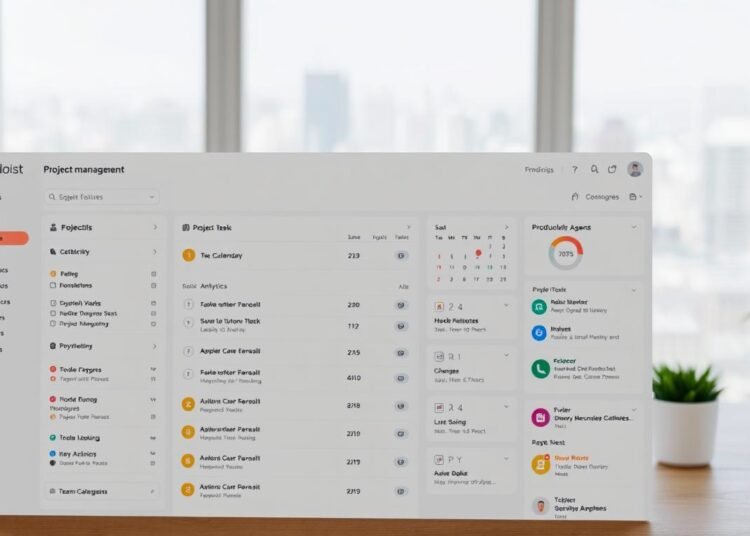Expand the Poyrtletiry section chevron
750x536 pixels.
(x=154, y=346)
